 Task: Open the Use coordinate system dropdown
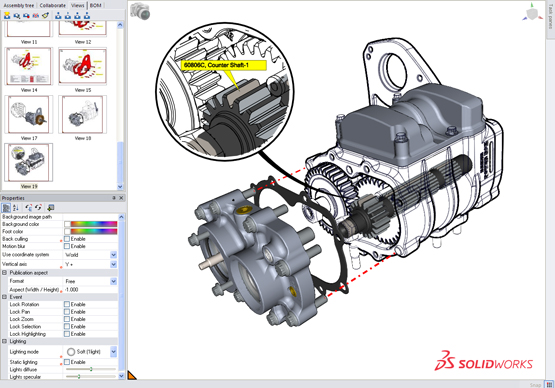point(114,255)
